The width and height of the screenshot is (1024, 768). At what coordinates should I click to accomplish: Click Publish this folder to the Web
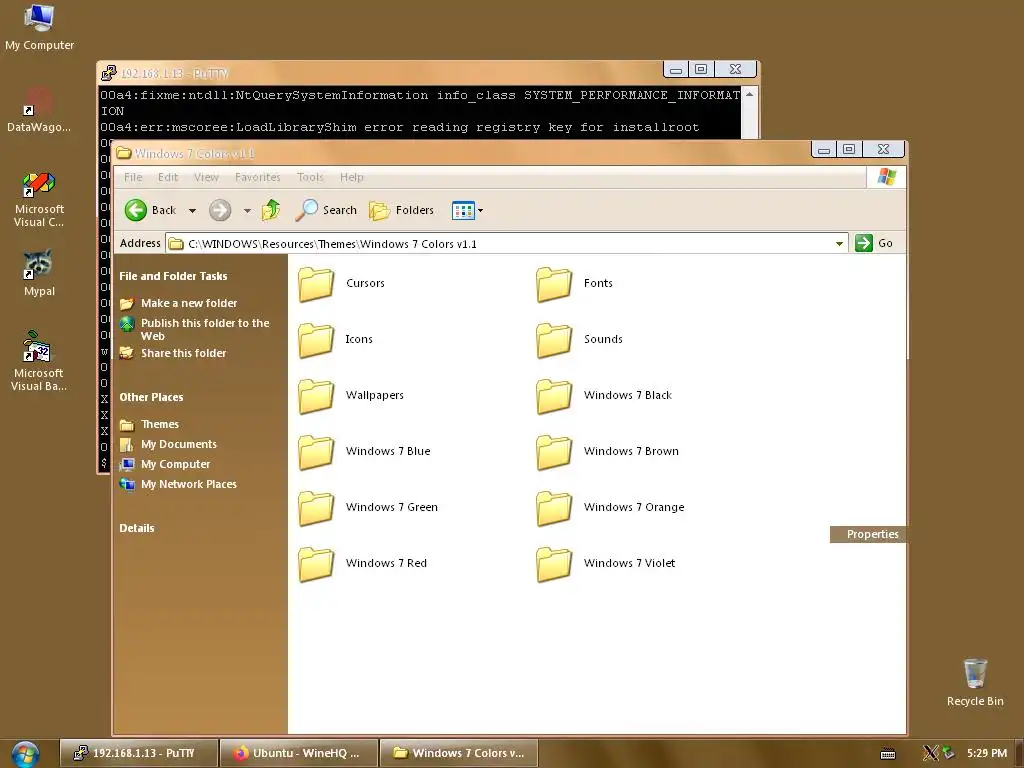tap(195, 329)
